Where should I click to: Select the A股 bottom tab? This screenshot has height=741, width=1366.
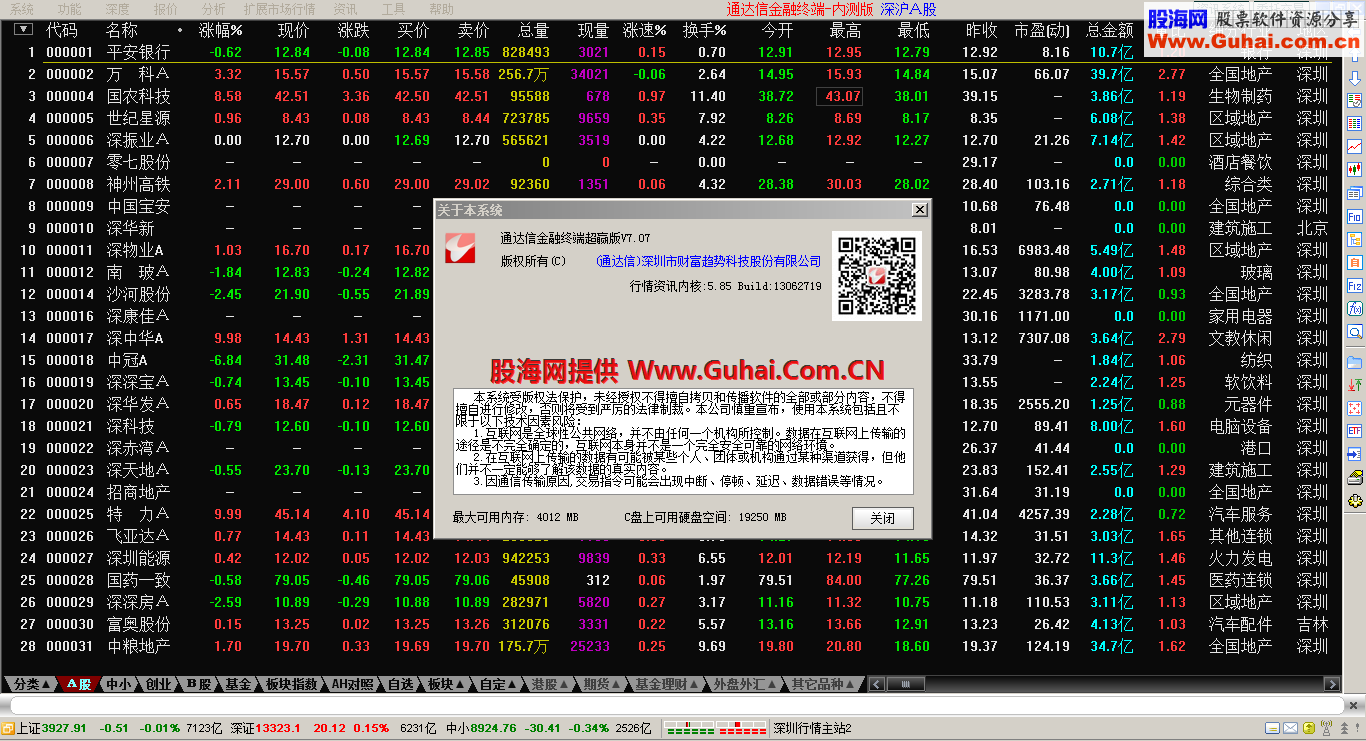(x=79, y=684)
